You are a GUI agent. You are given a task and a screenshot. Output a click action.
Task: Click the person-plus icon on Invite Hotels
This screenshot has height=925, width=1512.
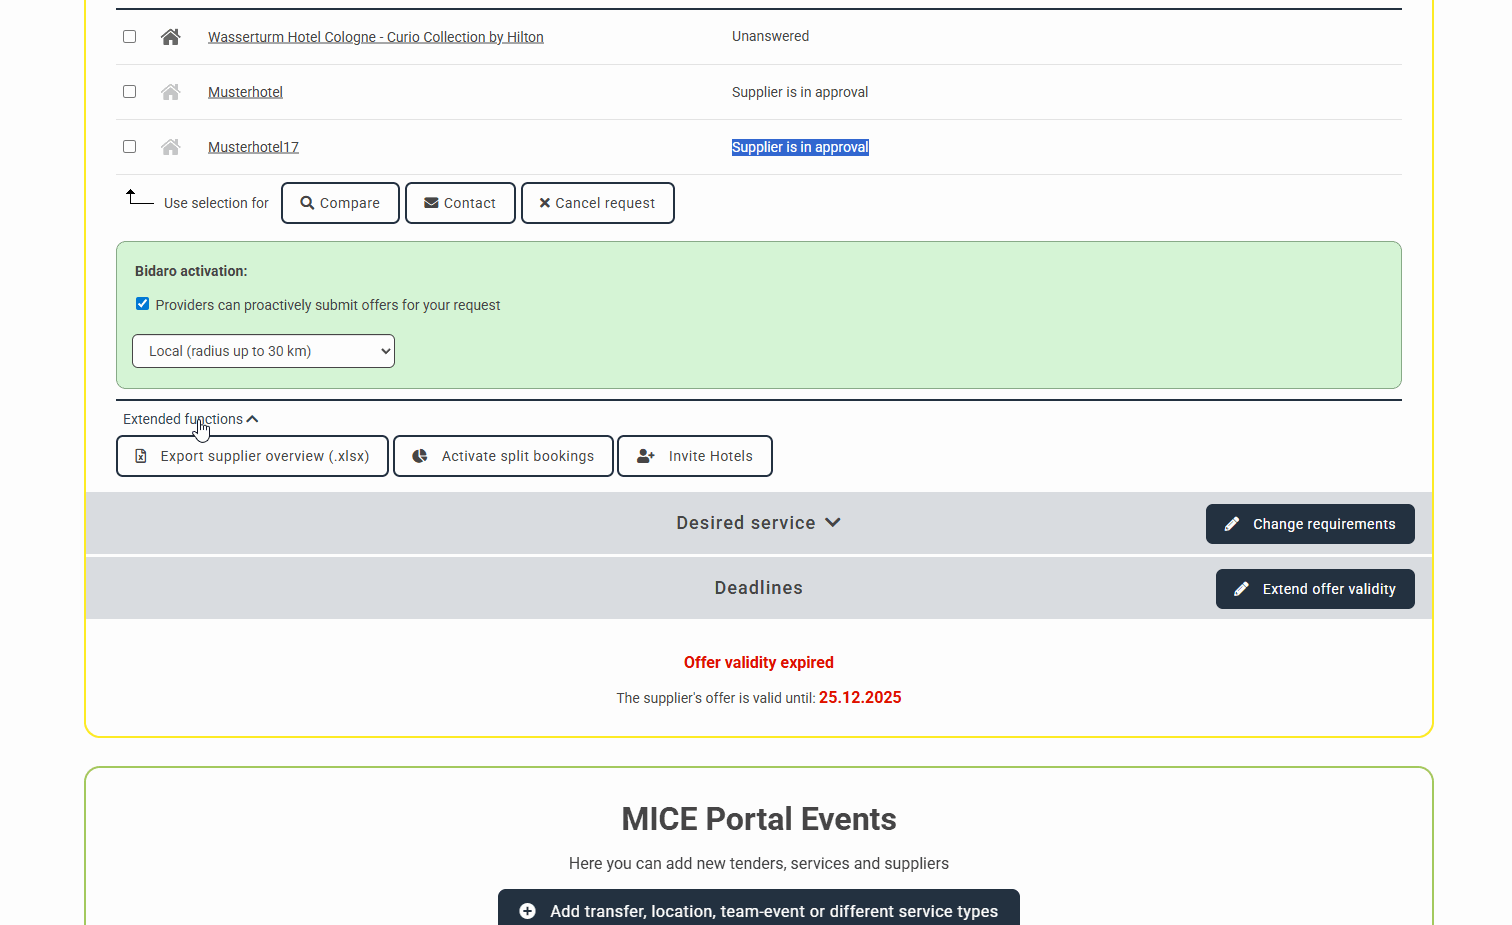click(645, 455)
